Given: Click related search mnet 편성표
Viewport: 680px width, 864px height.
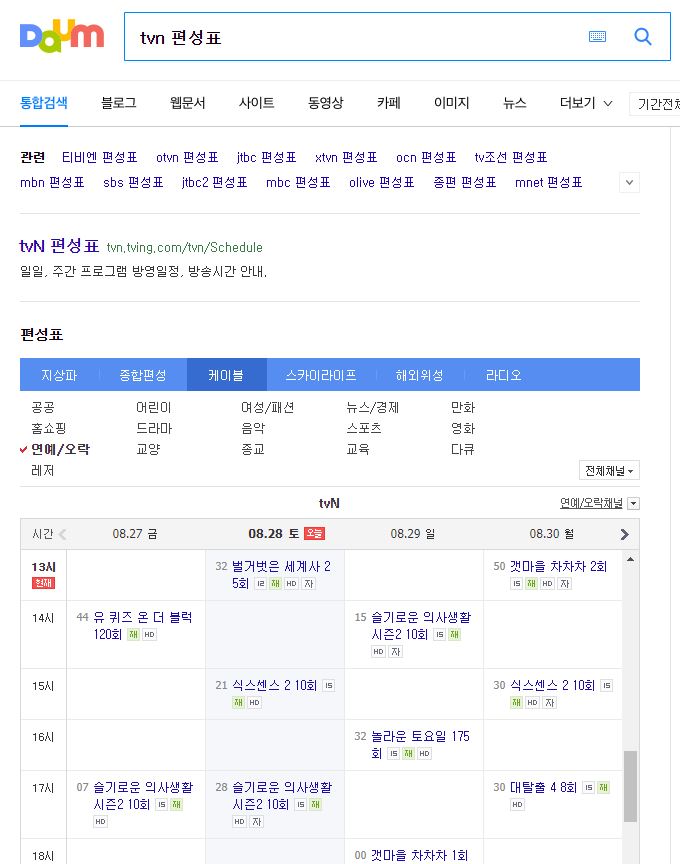Looking at the screenshot, I should click(x=548, y=182).
